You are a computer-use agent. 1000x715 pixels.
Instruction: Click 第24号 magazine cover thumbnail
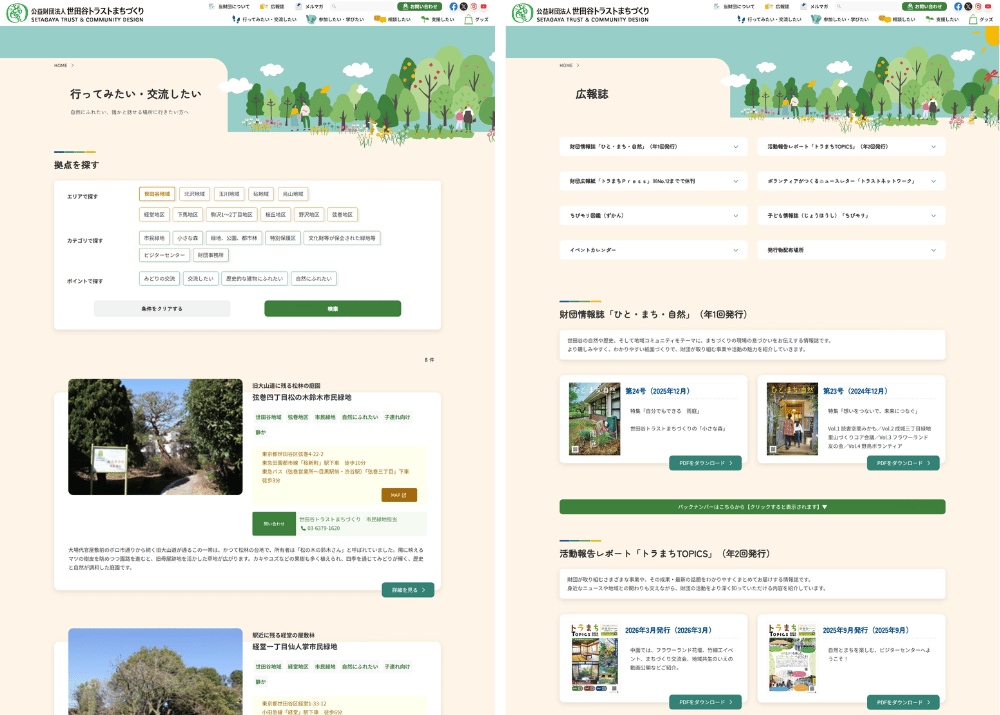click(x=594, y=418)
